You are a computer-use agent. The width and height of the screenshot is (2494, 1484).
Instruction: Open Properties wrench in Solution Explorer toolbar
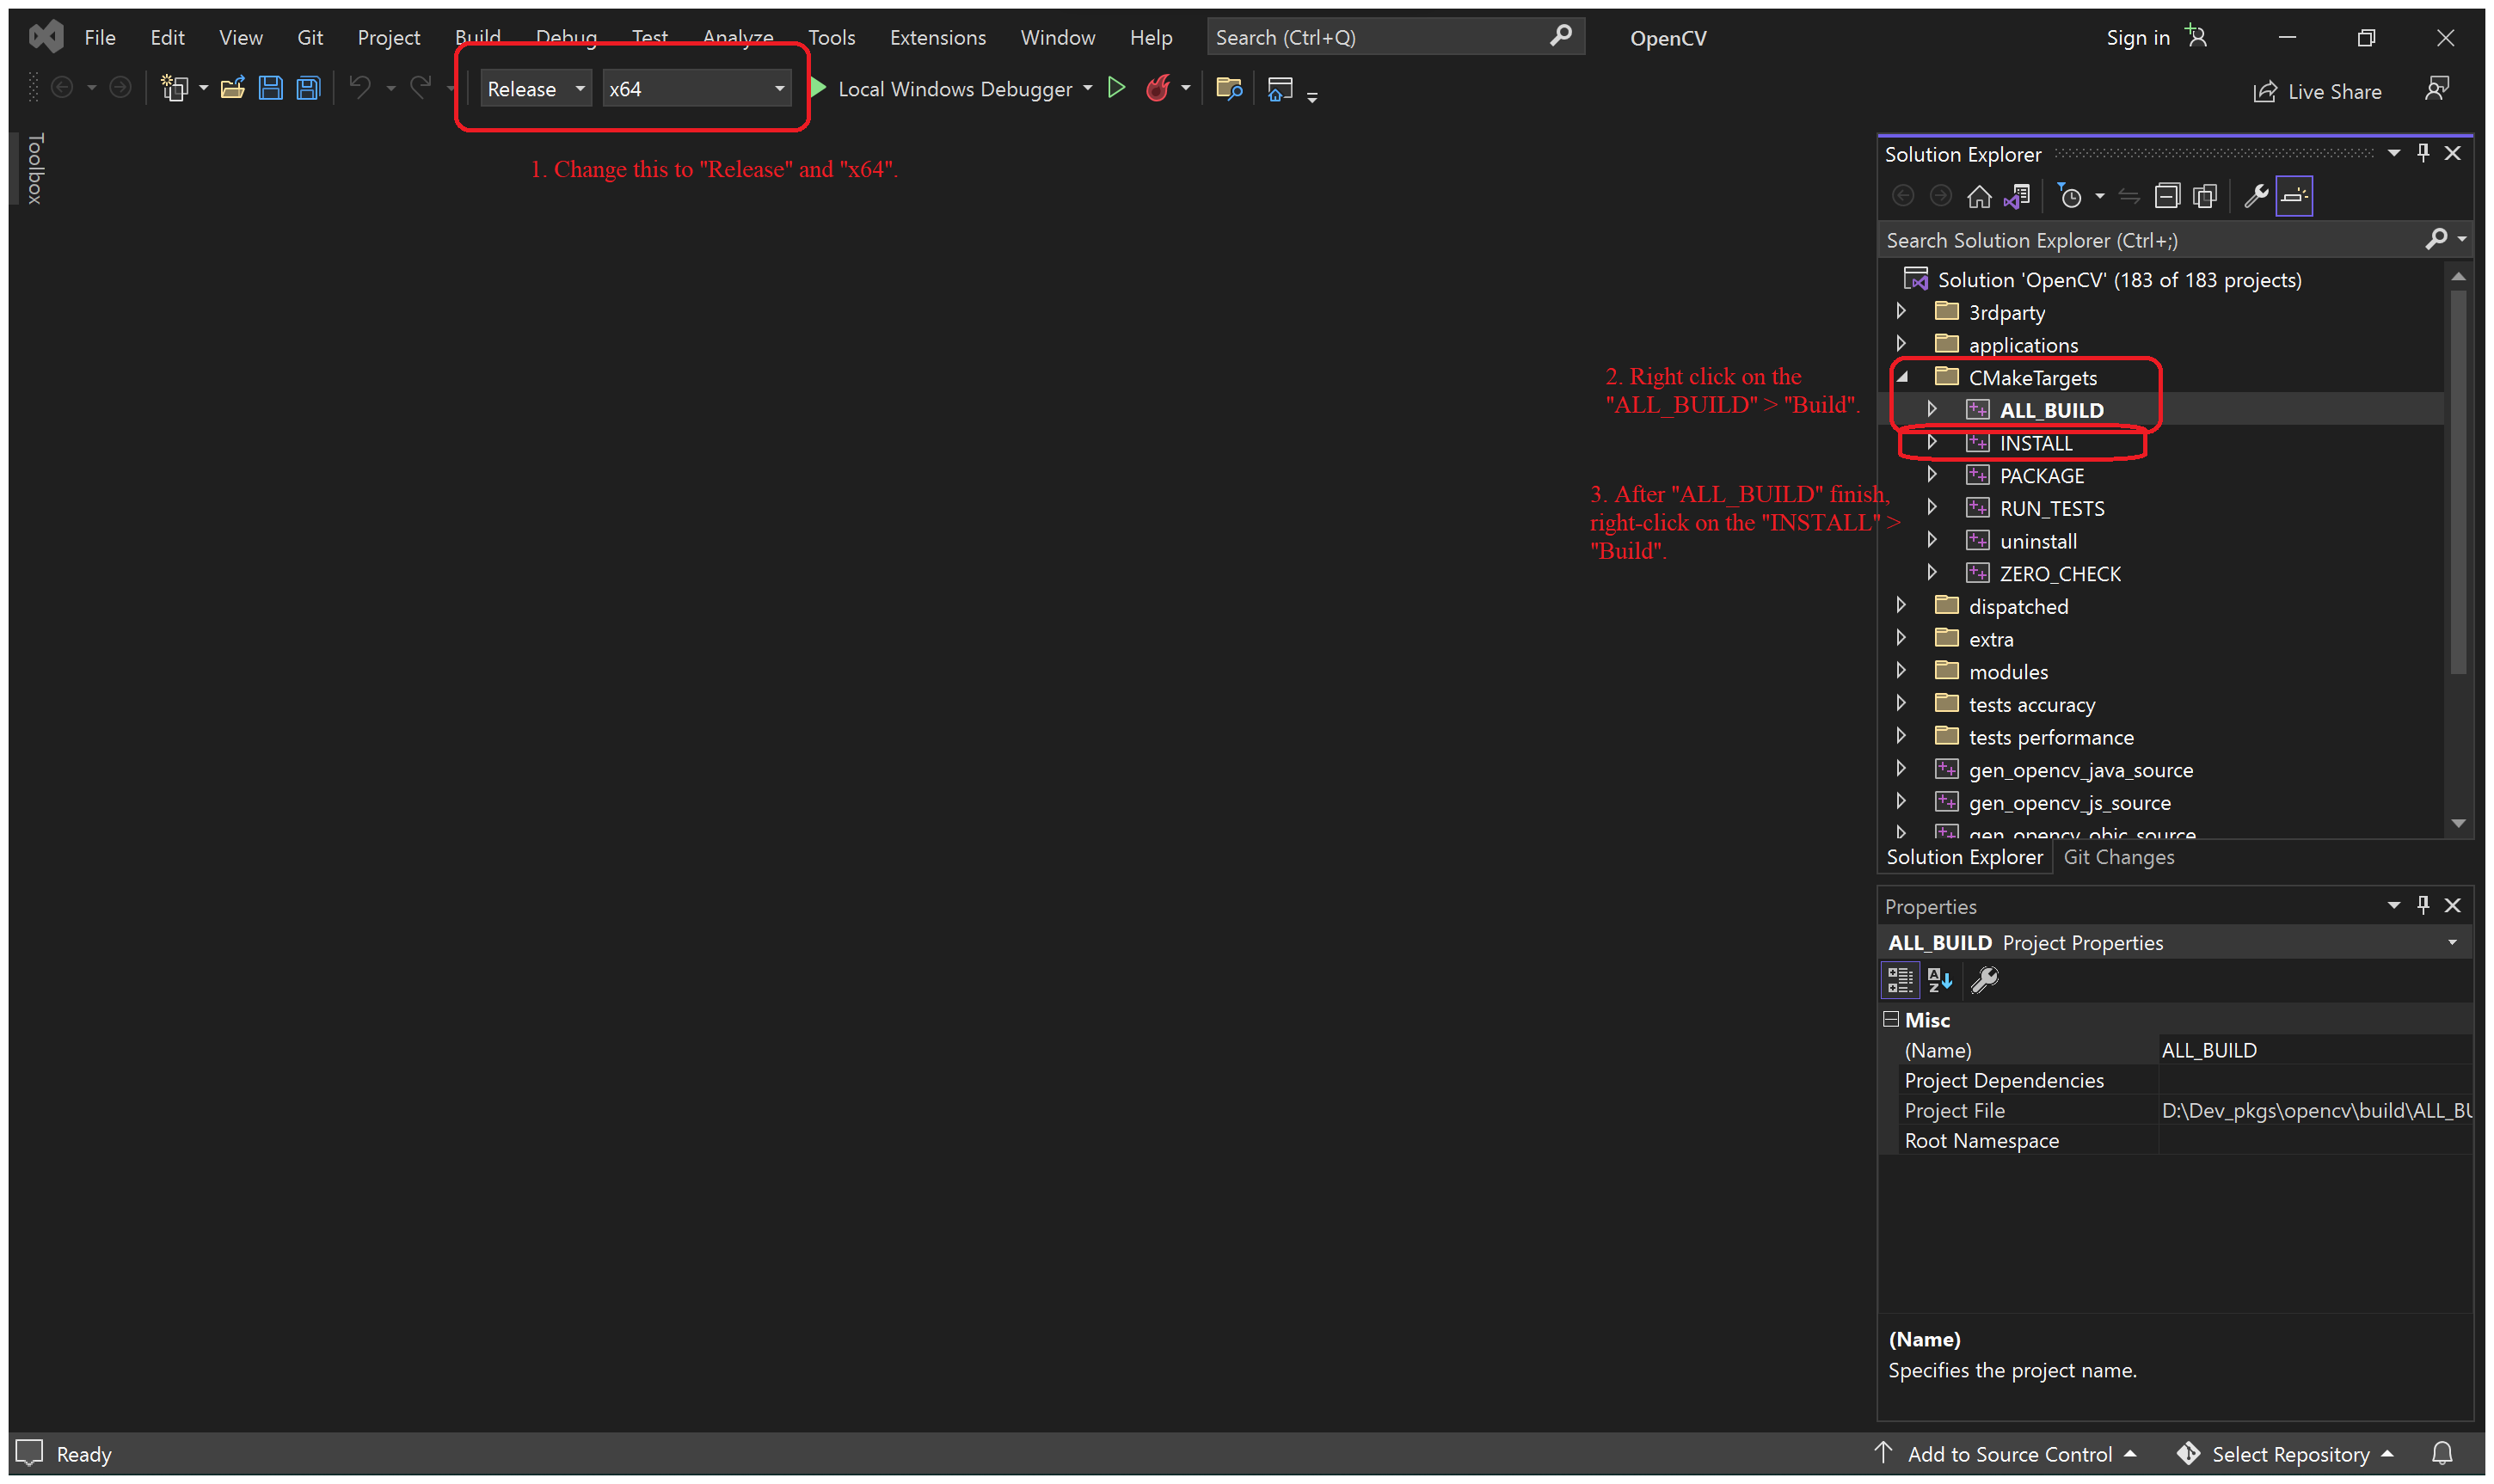(x=2256, y=197)
